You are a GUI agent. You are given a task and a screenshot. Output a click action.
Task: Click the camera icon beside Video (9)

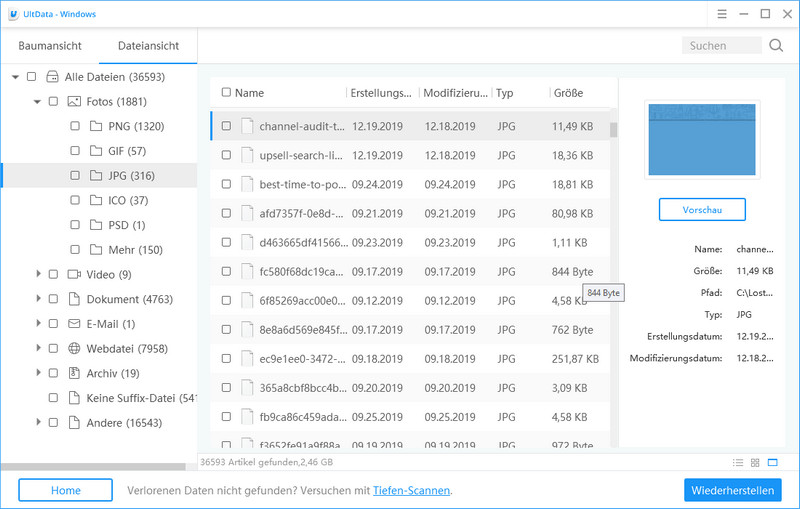pos(74,274)
